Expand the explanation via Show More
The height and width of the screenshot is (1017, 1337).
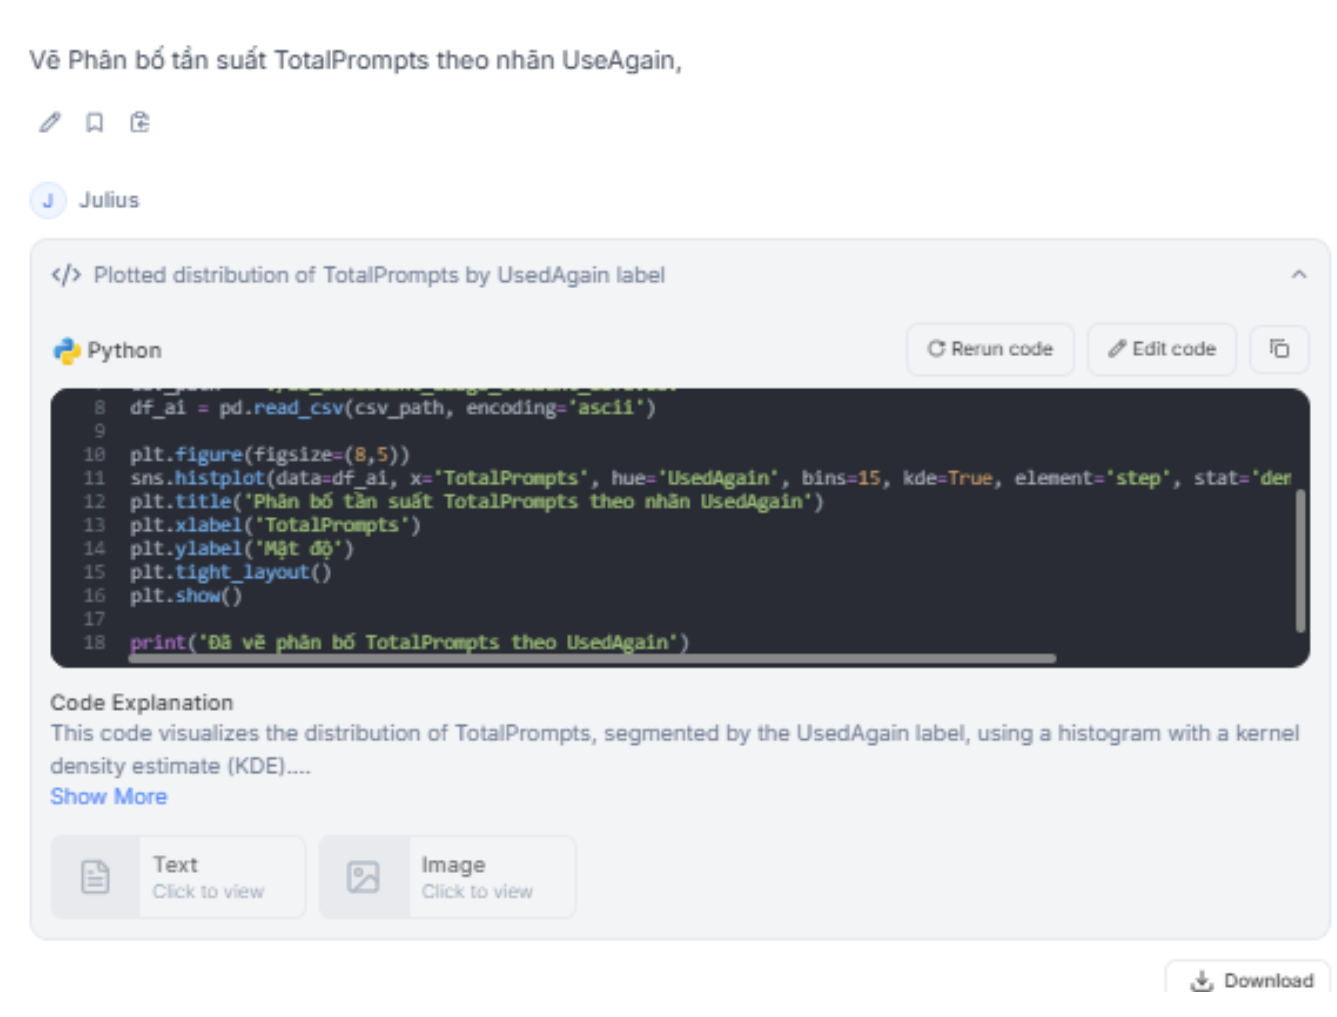tap(108, 797)
